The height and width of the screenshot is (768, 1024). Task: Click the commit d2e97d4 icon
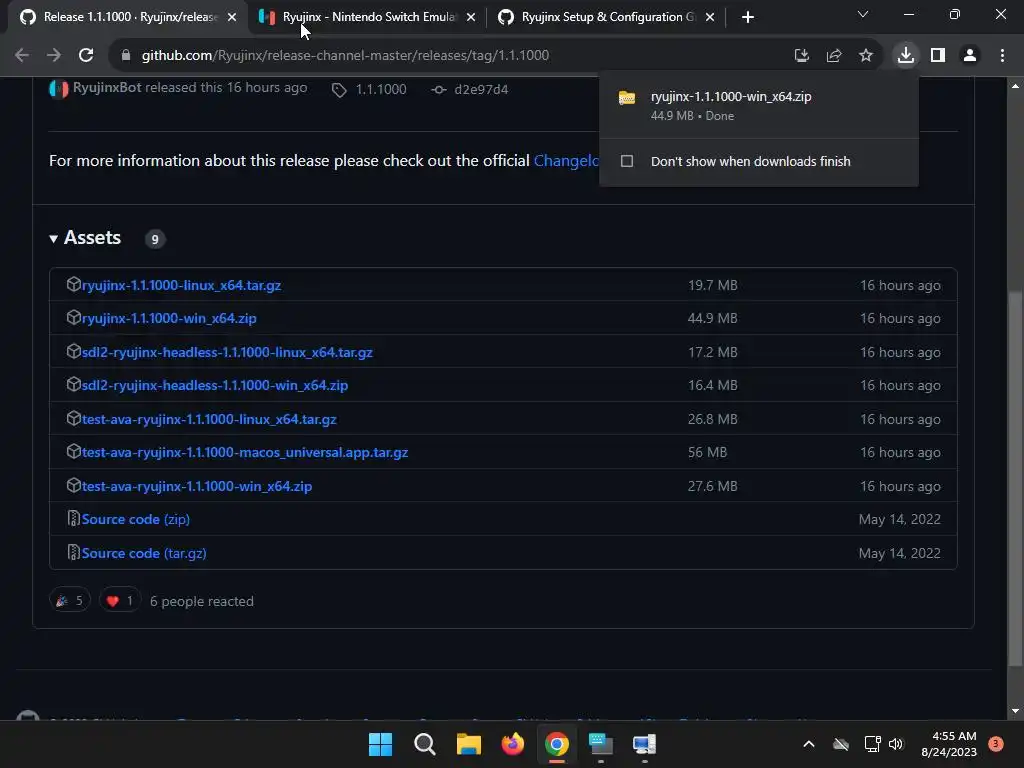tap(439, 89)
